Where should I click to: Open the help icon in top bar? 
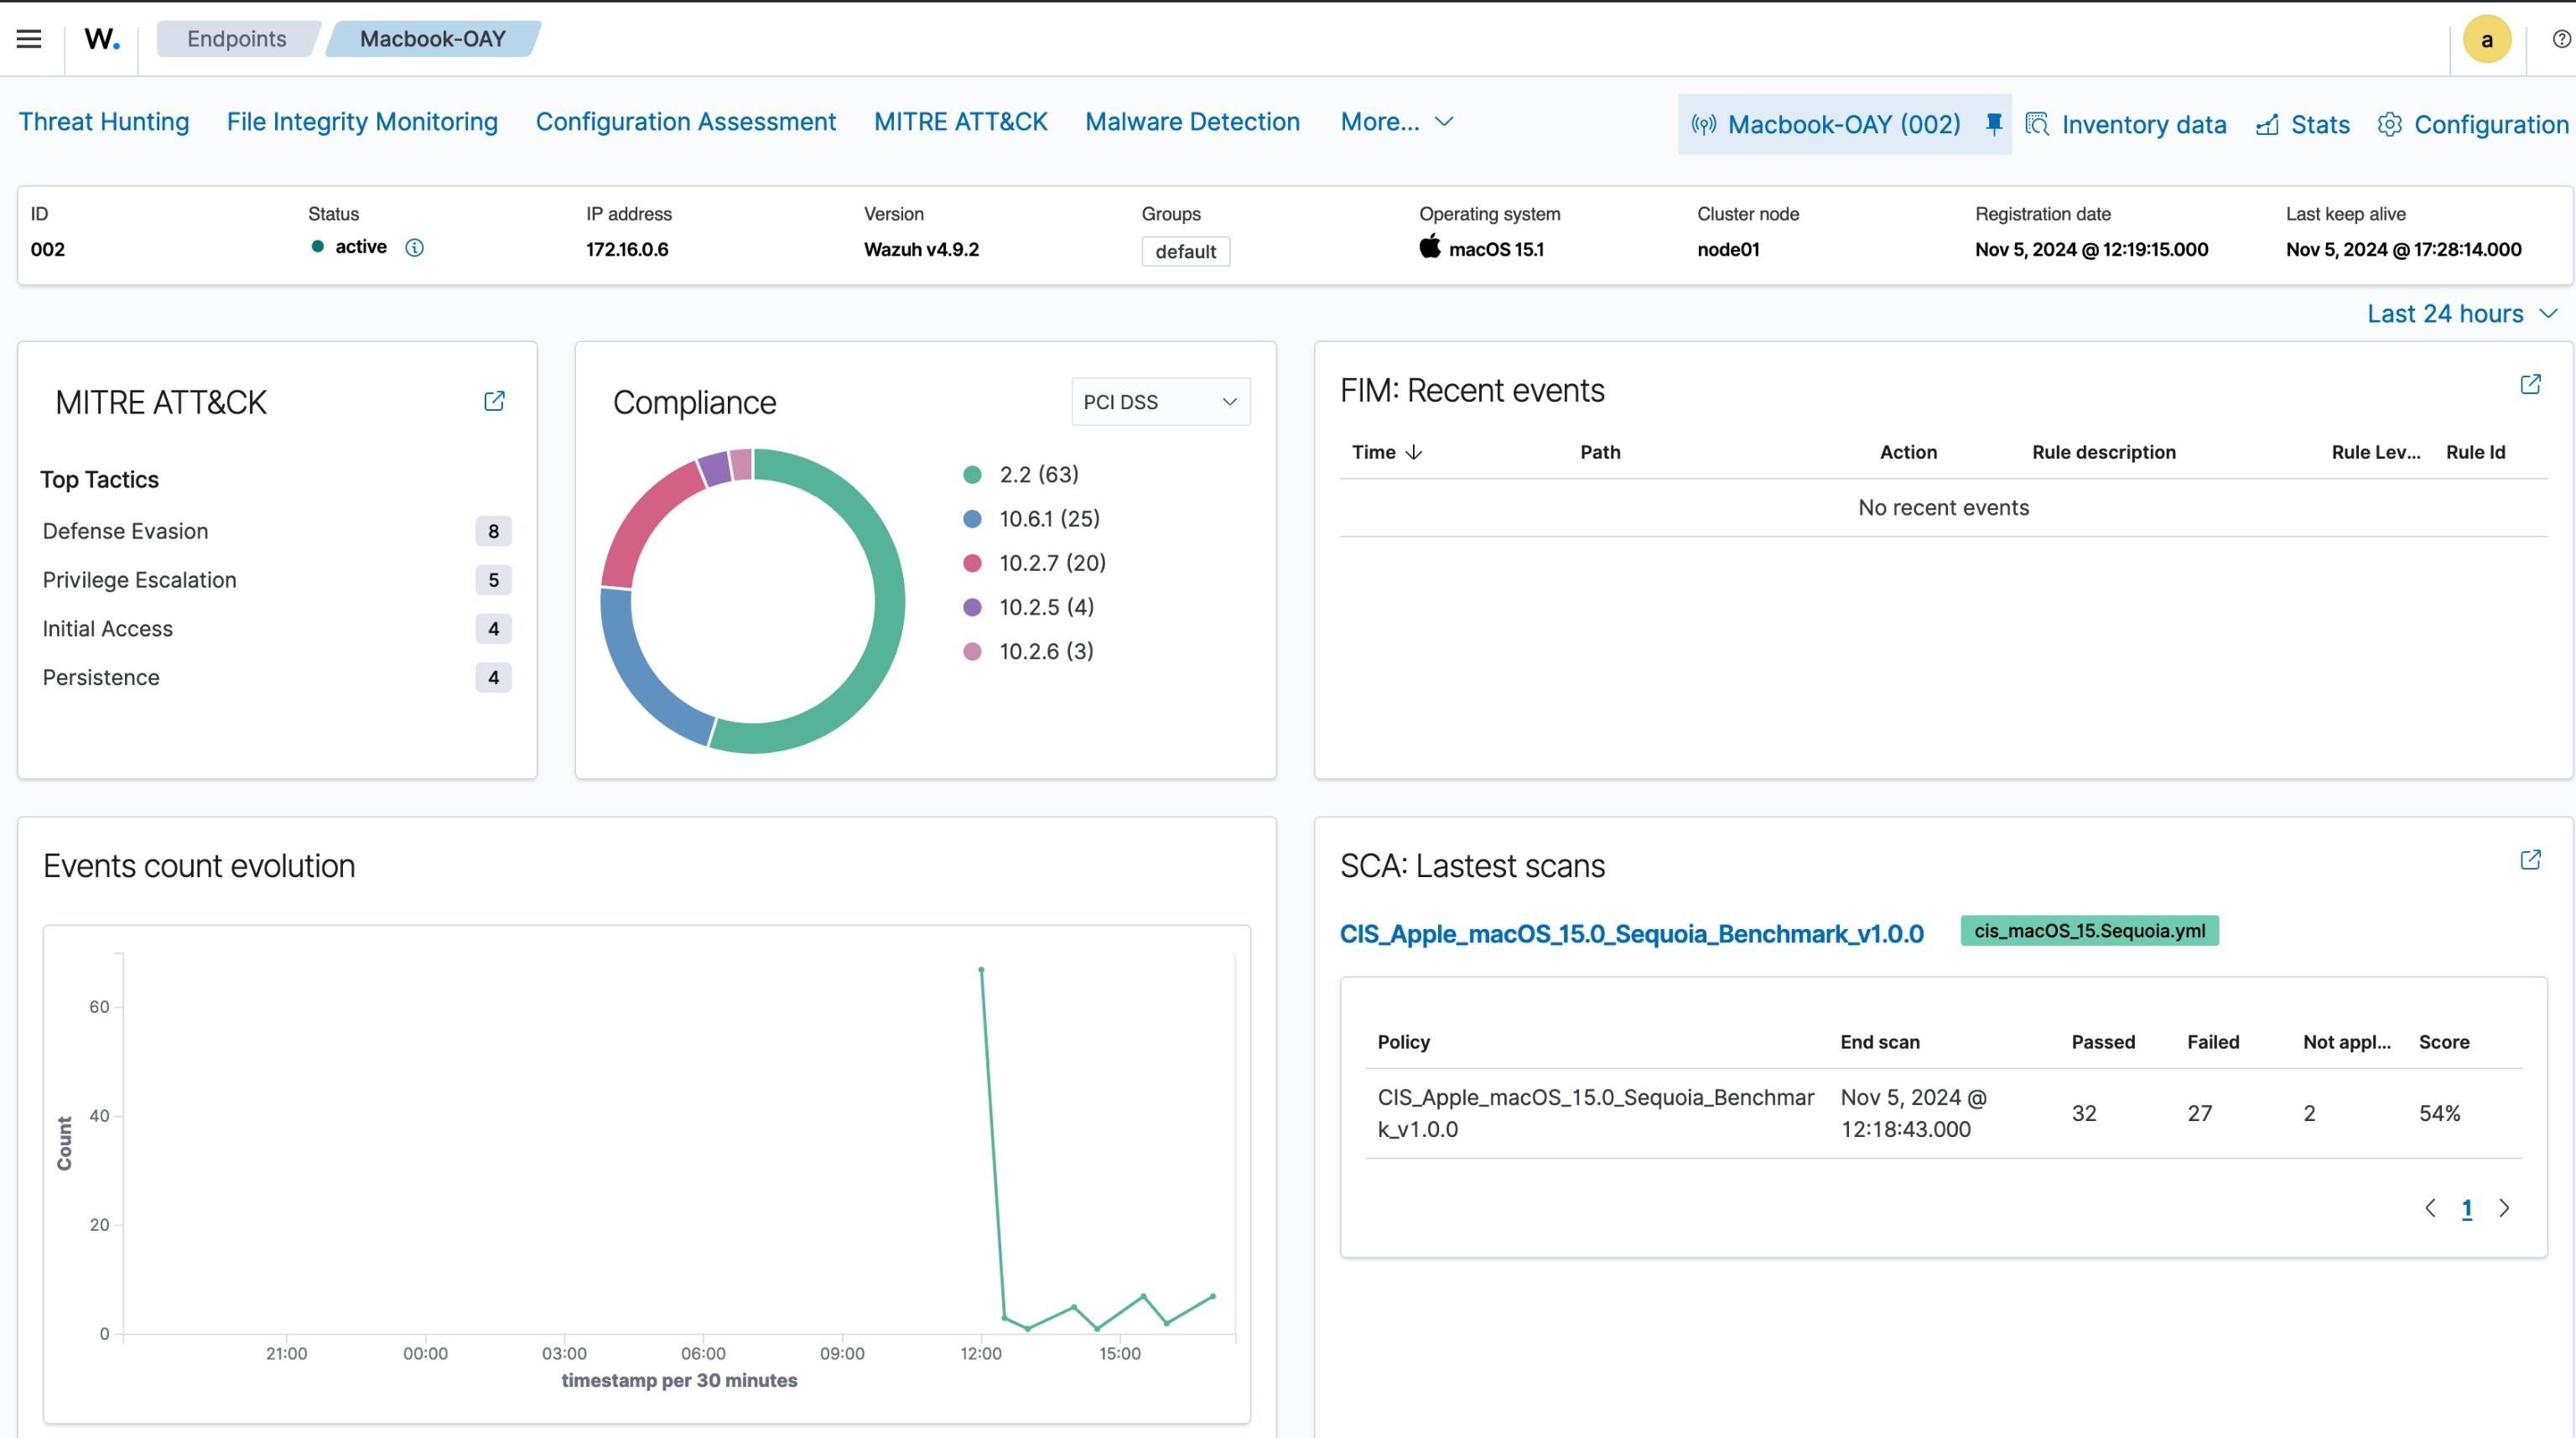point(2561,39)
